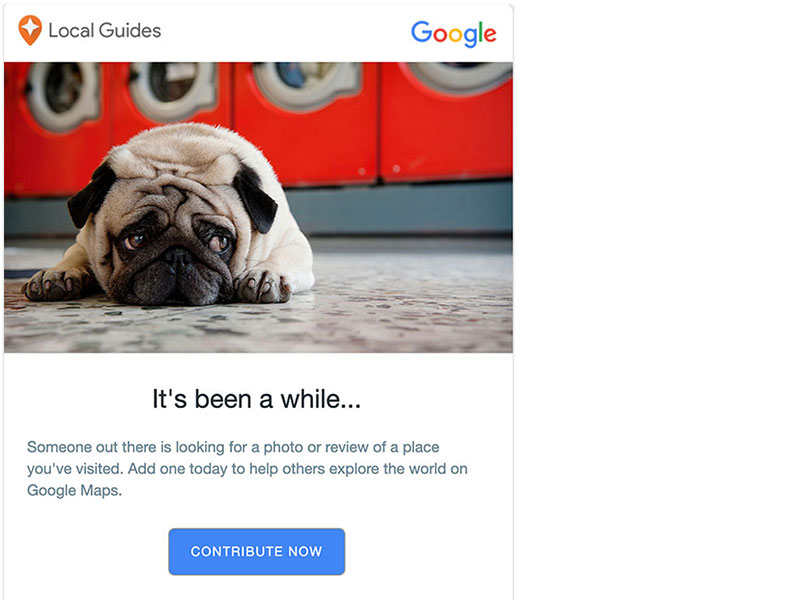This screenshot has height=600, width=800.
Task: Click the Google logo in the header
Action: coord(453,33)
